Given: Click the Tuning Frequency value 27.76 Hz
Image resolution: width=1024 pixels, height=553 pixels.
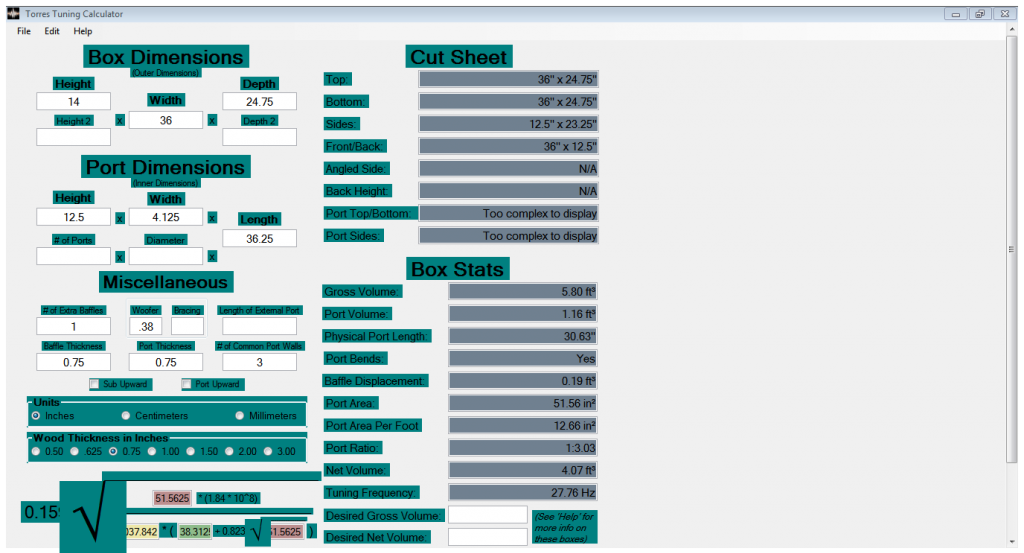Looking at the screenshot, I should pyautogui.click(x=523, y=492).
